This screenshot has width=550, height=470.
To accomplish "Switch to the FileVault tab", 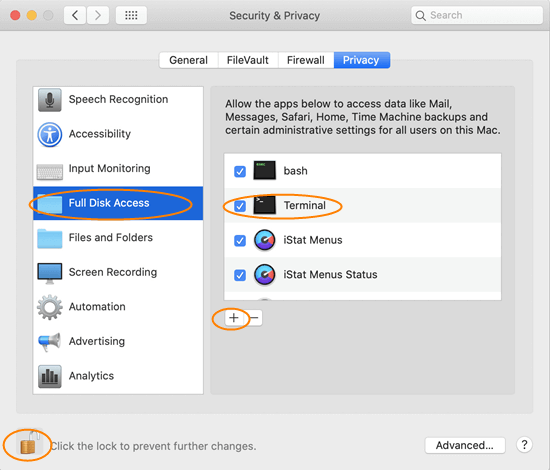I will (x=248, y=60).
